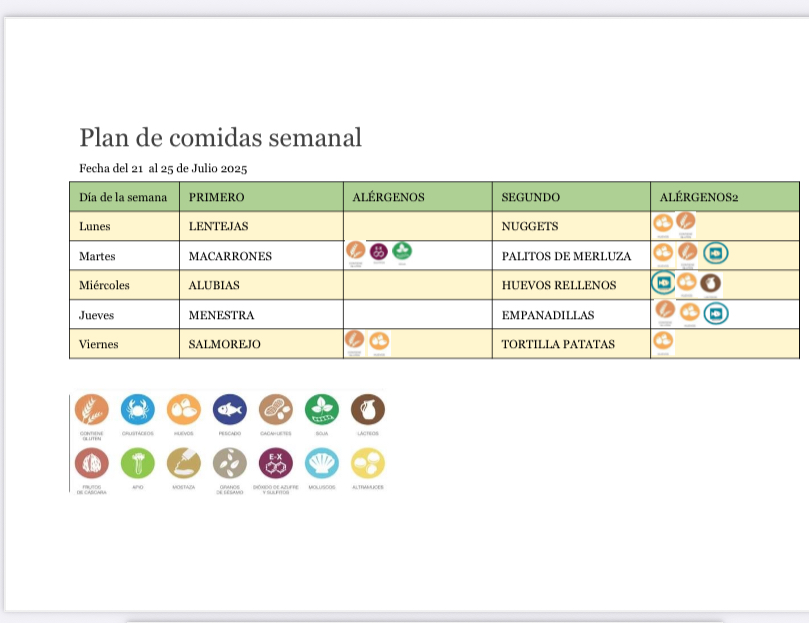Click the sulfitos E-X icon in legend

pos(275,463)
